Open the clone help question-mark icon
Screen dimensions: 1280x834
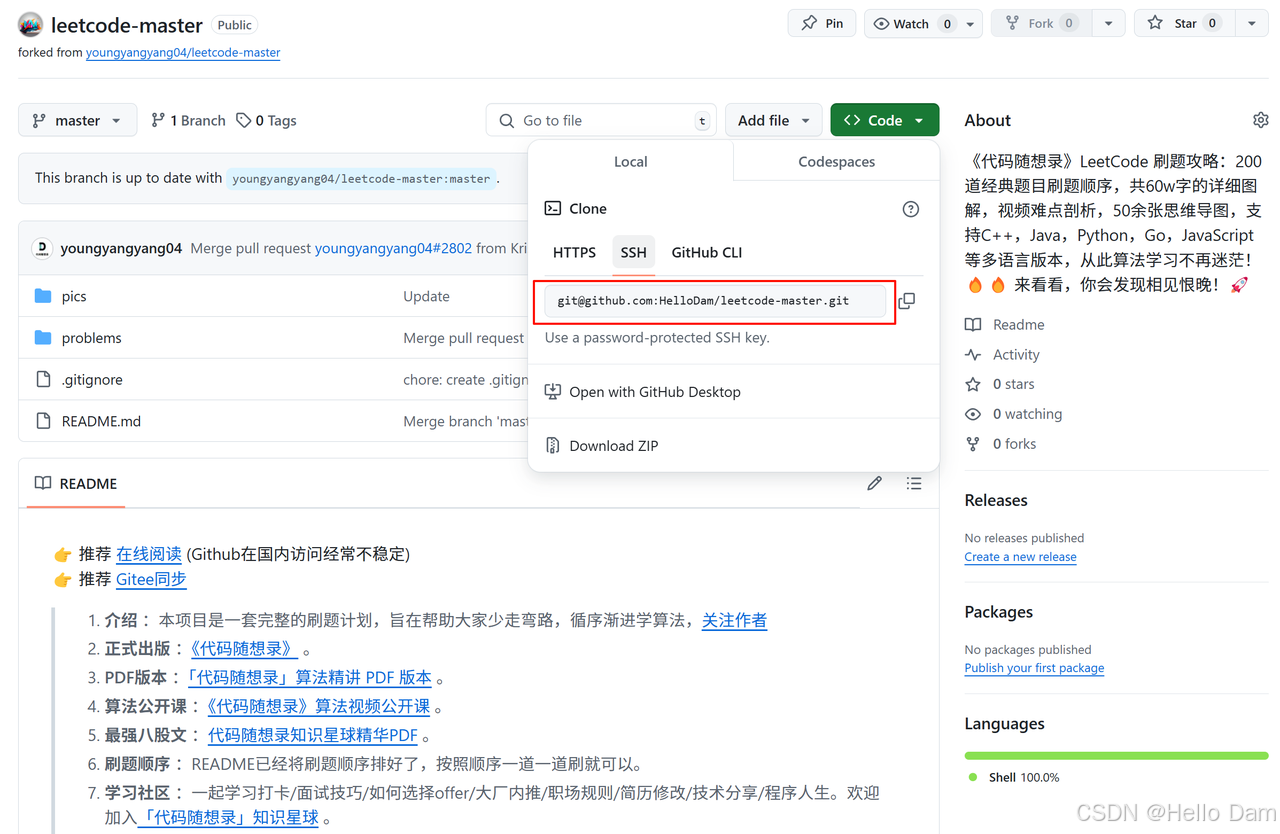[910, 209]
